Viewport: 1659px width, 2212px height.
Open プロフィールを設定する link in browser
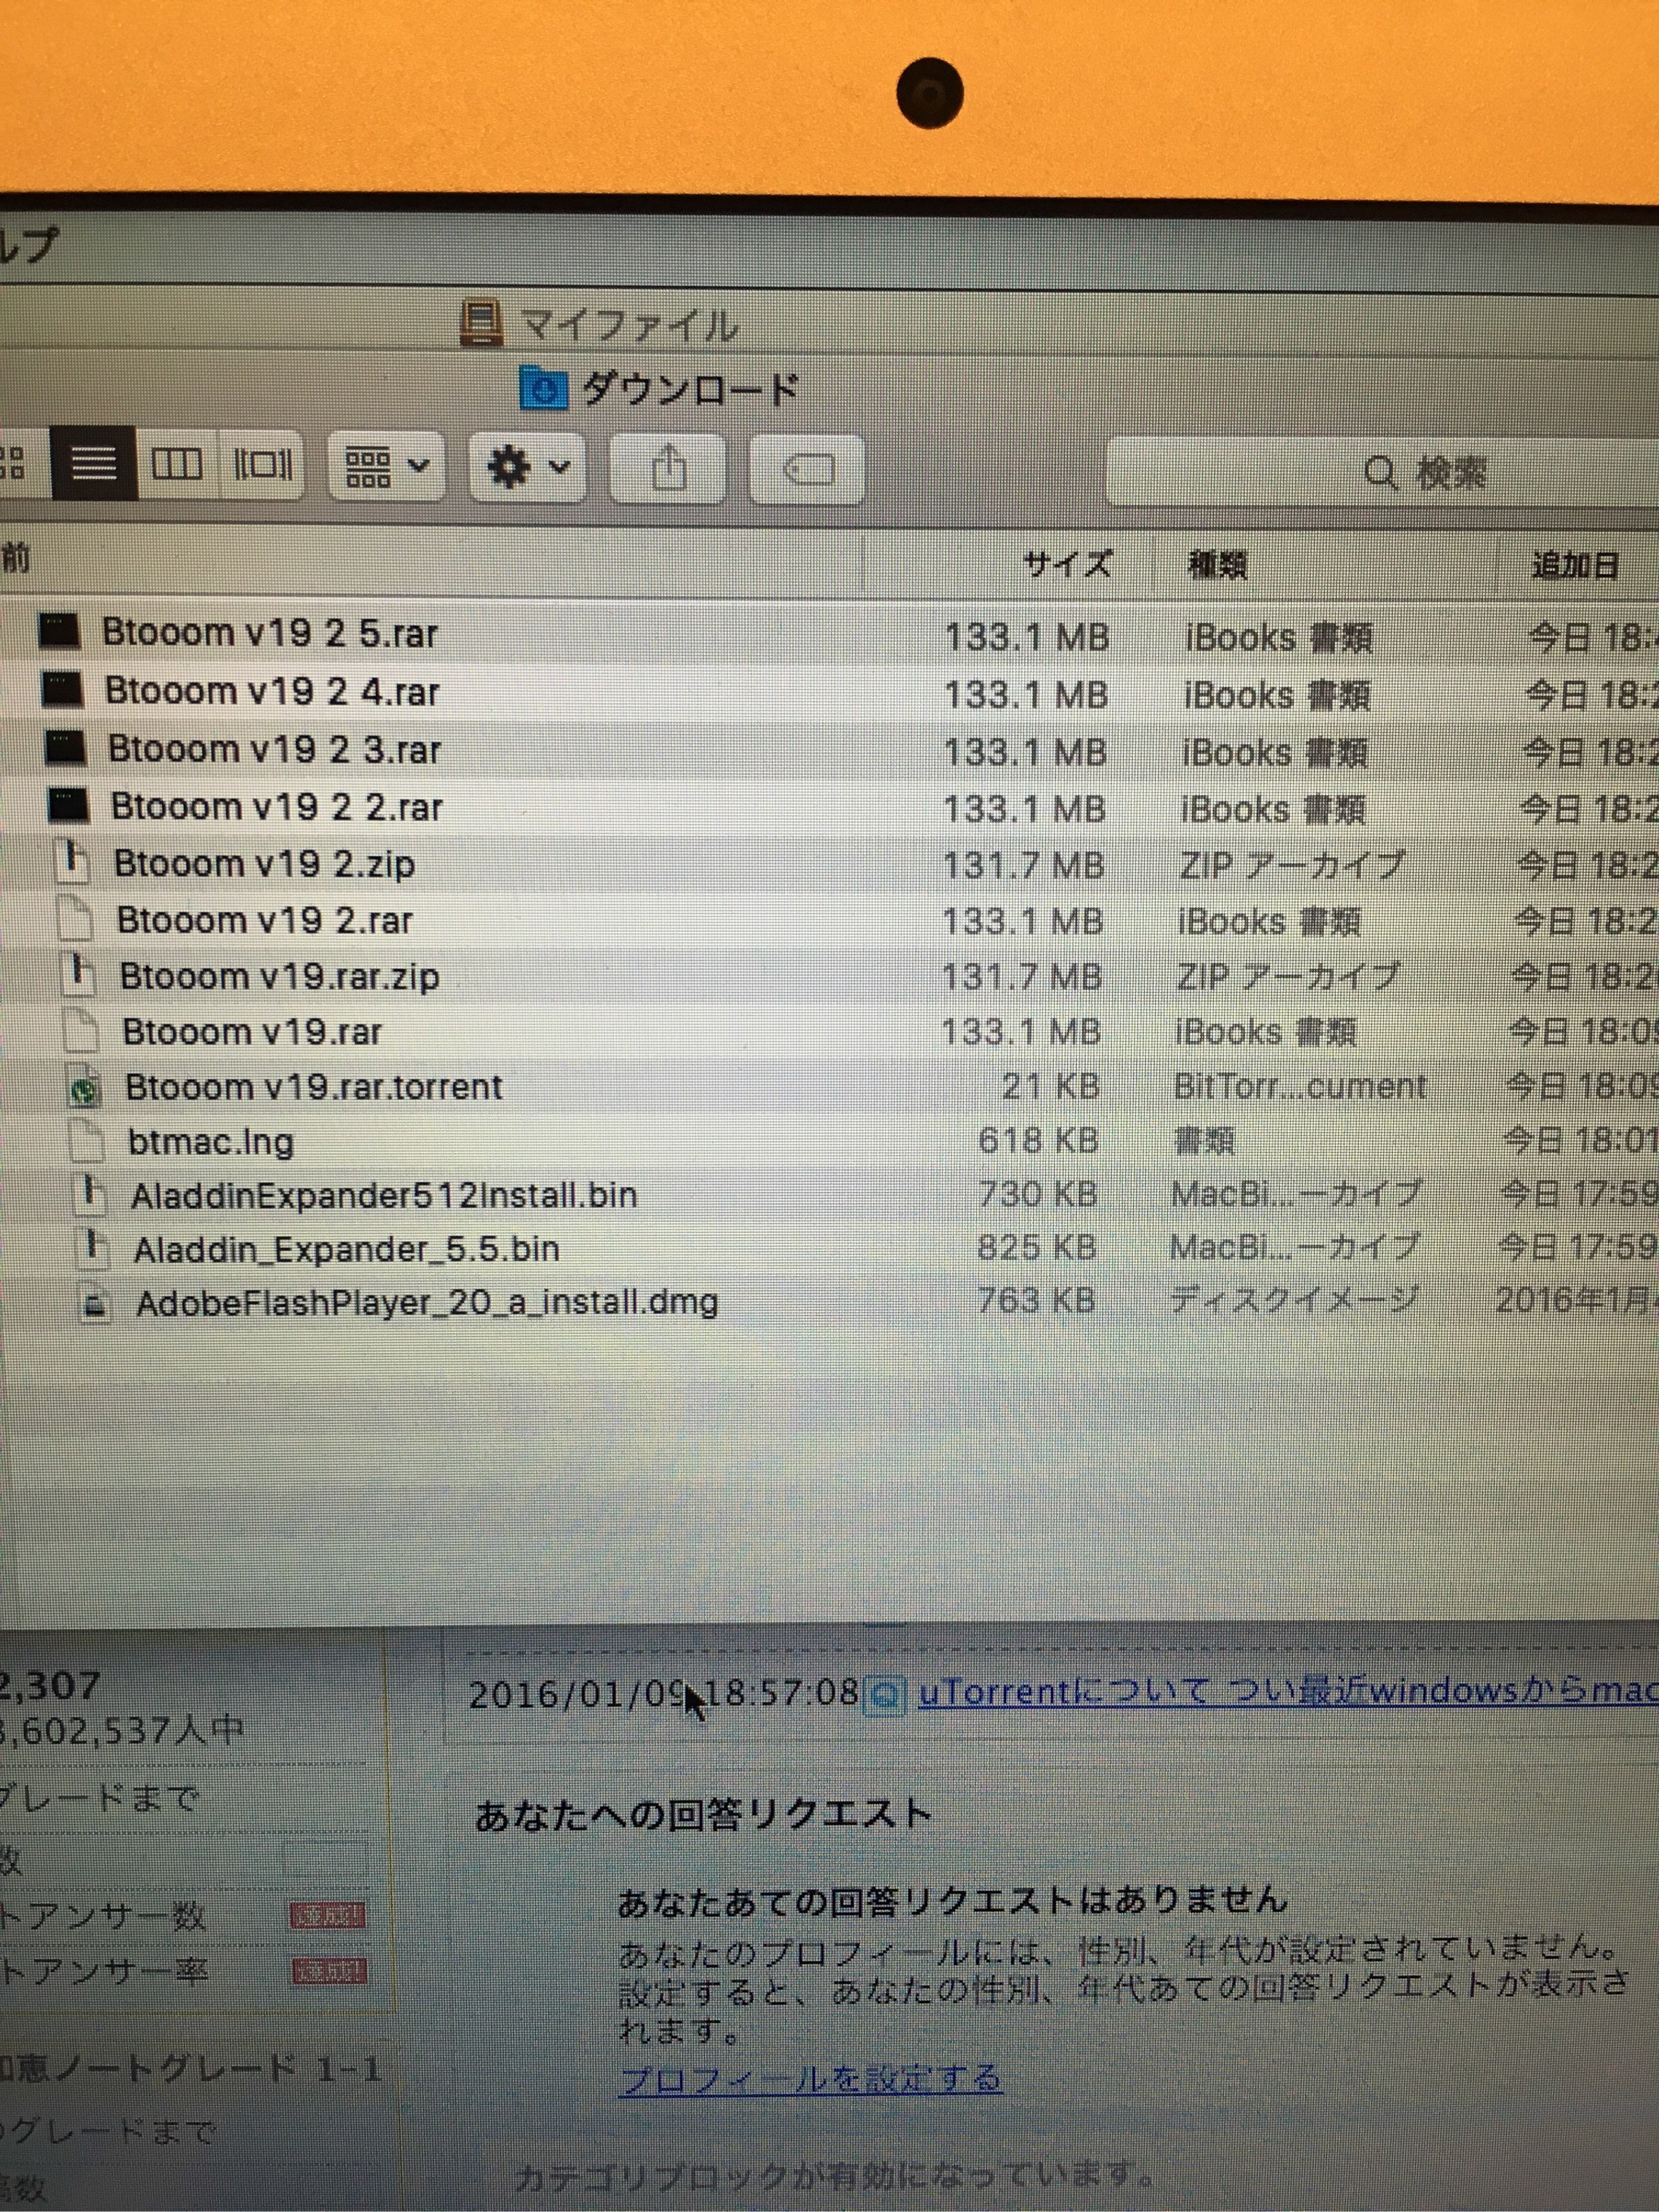(x=810, y=2079)
